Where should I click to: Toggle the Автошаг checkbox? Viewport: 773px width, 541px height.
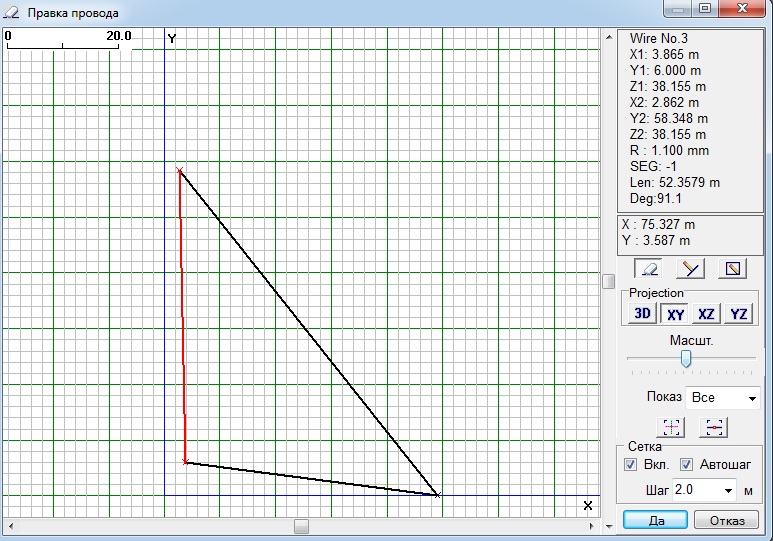(x=686, y=465)
